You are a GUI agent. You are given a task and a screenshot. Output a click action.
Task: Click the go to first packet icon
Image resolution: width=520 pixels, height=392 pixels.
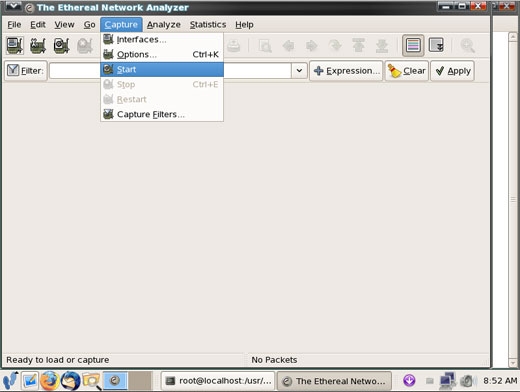pyautogui.click(x=359, y=45)
